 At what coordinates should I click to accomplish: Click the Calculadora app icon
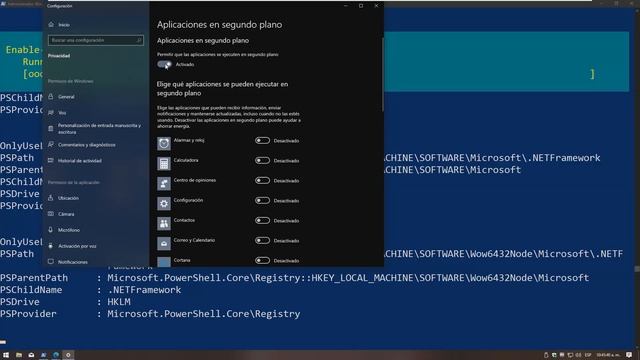click(x=164, y=163)
